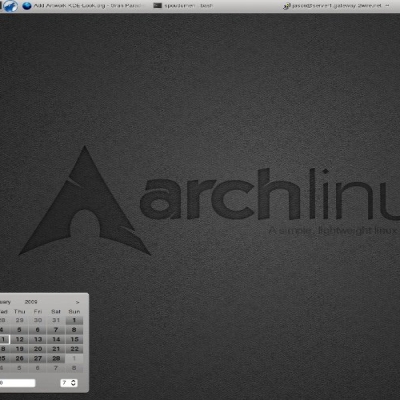Select greyed-out Sunday 8 in last row
The image size is (400, 400).
coord(74,368)
